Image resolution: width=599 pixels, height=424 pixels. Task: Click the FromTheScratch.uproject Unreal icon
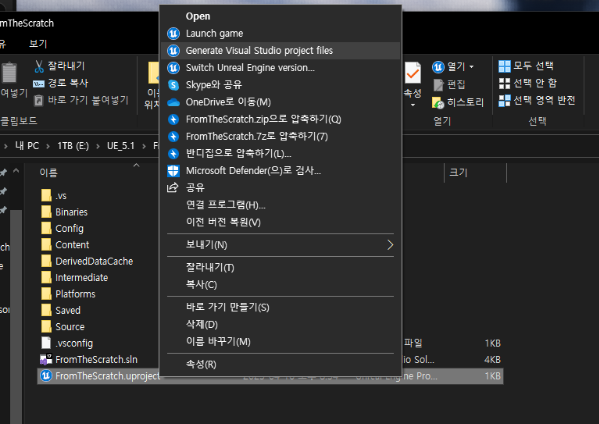tap(46, 375)
